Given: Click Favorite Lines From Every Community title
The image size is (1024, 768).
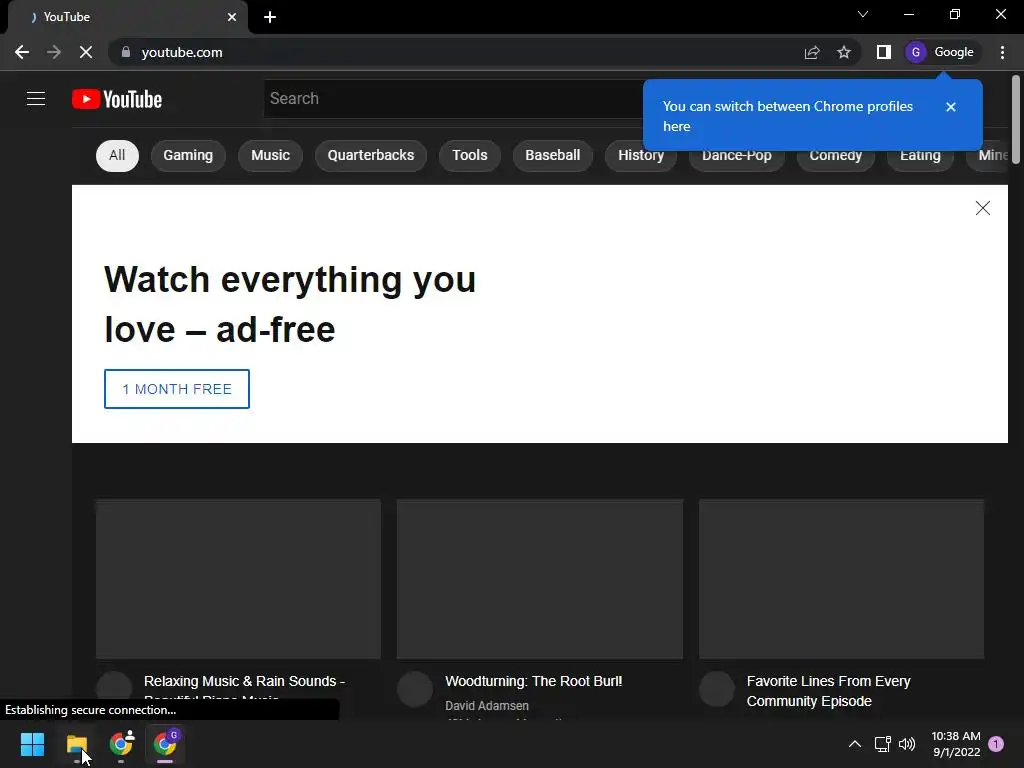Looking at the screenshot, I should [x=828, y=691].
